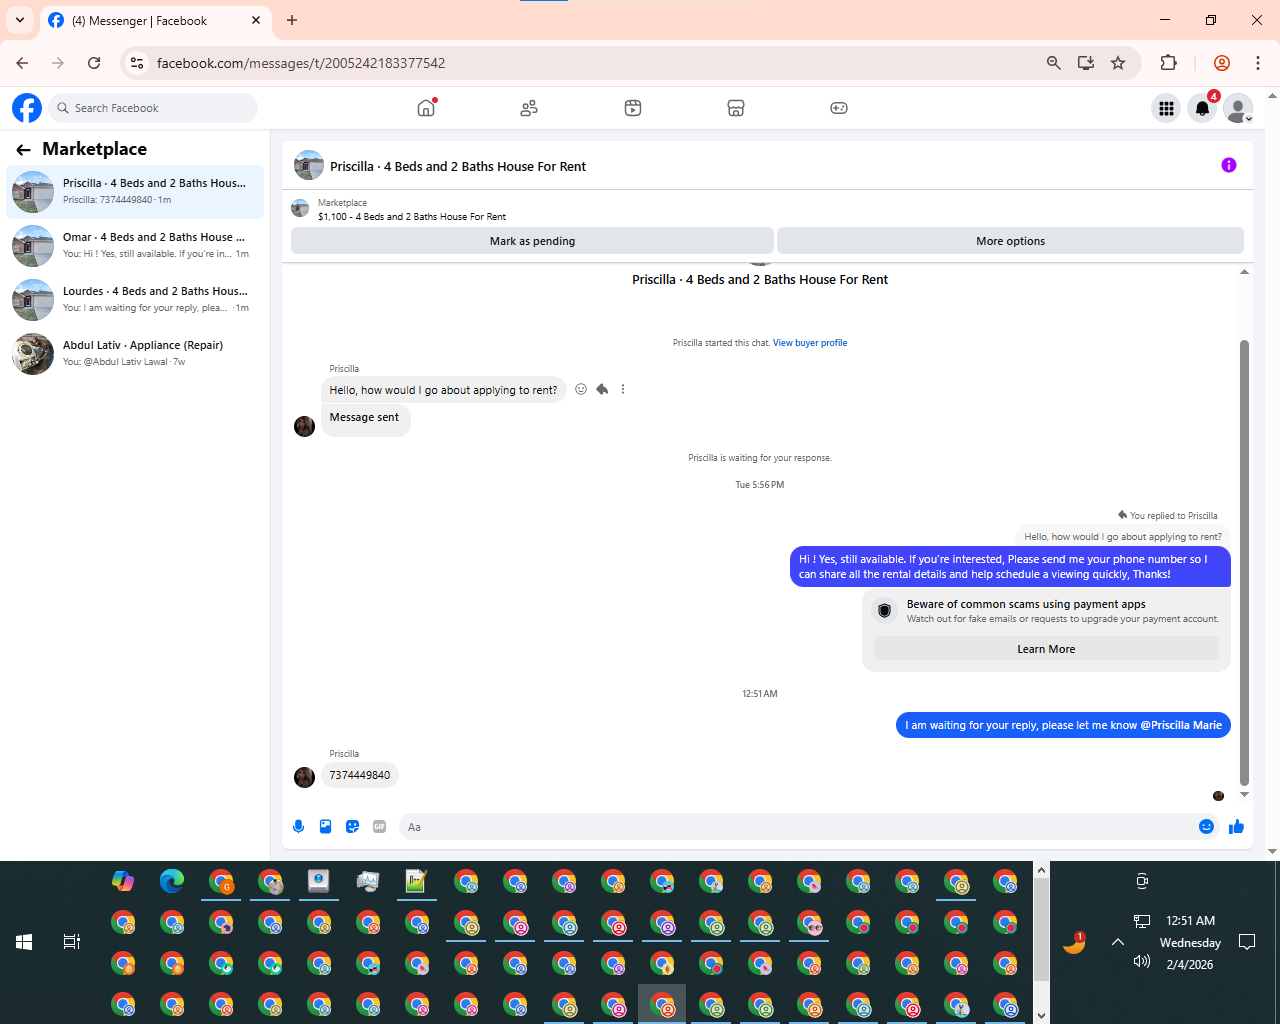Bookmark this tab with the star icon
This screenshot has height=1024, width=1280.
pos(1118,63)
